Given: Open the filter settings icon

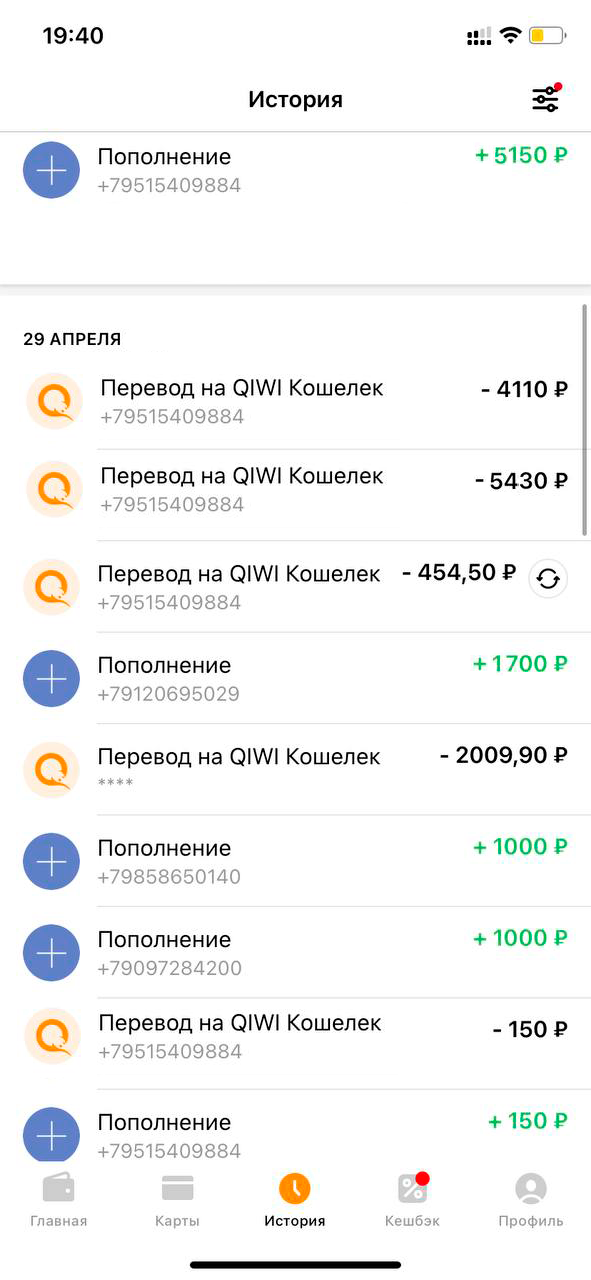Looking at the screenshot, I should coord(546,99).
